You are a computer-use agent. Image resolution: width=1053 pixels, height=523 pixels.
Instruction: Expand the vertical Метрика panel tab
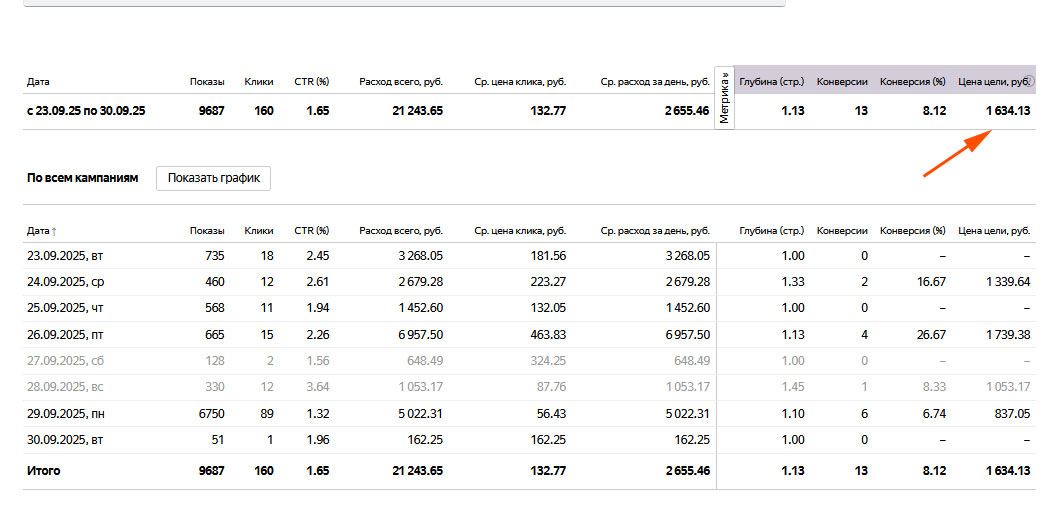coord(725,98)
